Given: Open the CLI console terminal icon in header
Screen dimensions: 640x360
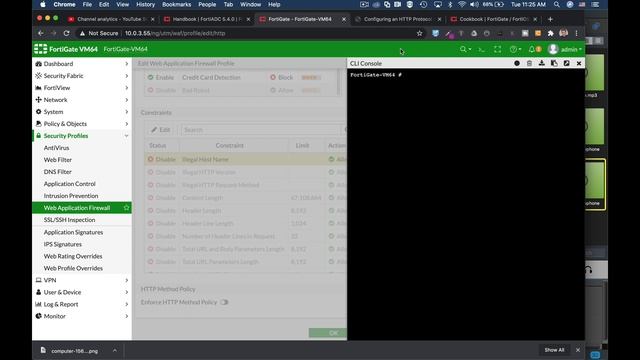Looking at the screenshot, I should (481, 49).
